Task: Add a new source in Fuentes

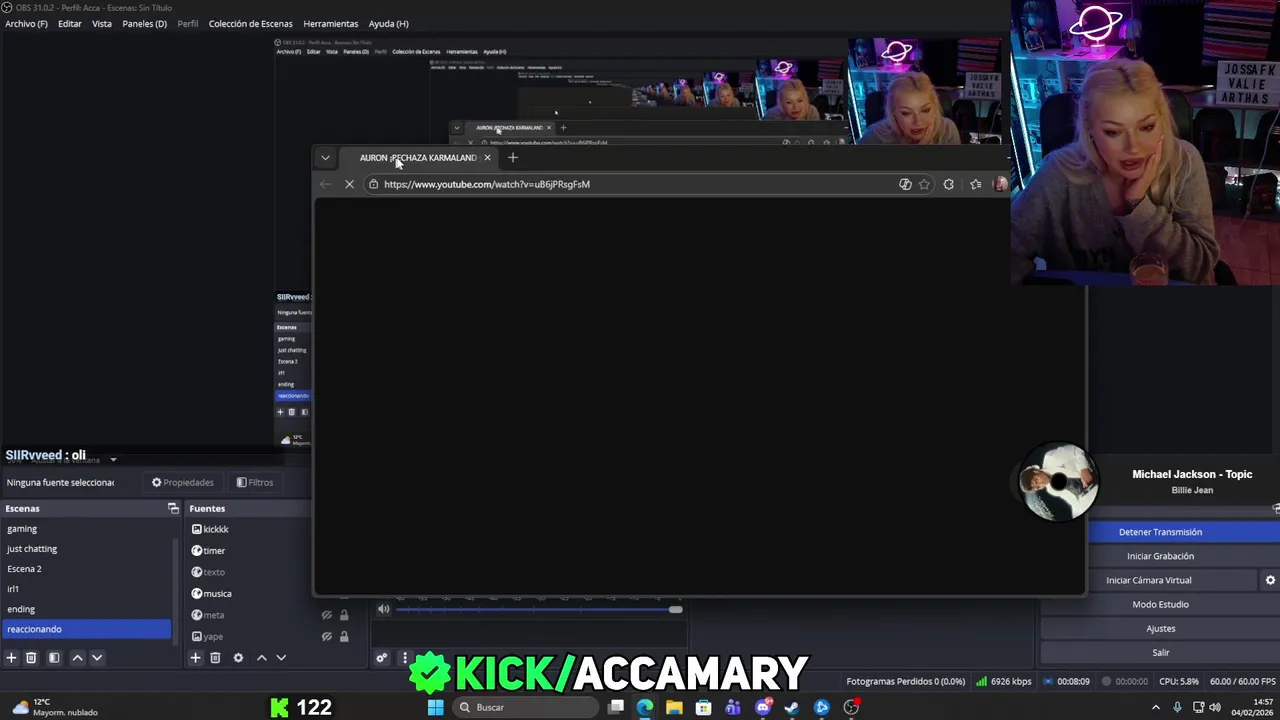Action: pos(195,658)
